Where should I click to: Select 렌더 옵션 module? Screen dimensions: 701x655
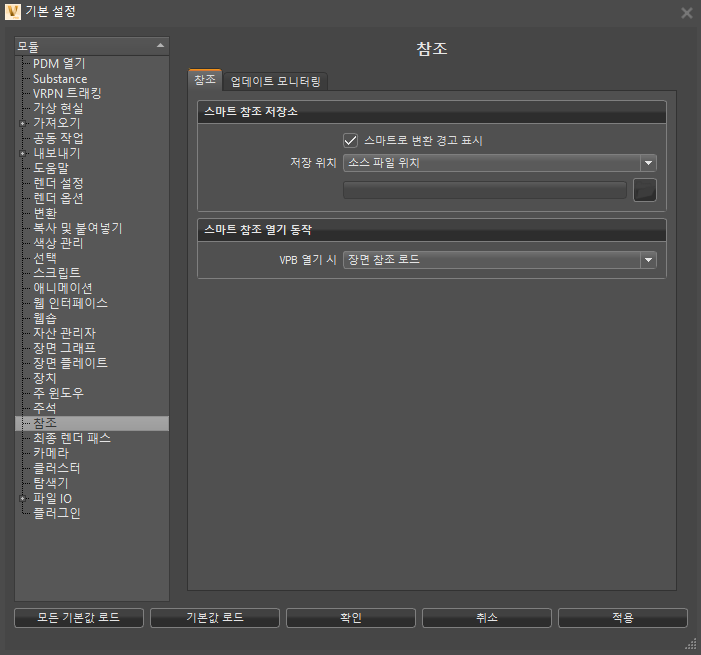(x=58, y=198)
